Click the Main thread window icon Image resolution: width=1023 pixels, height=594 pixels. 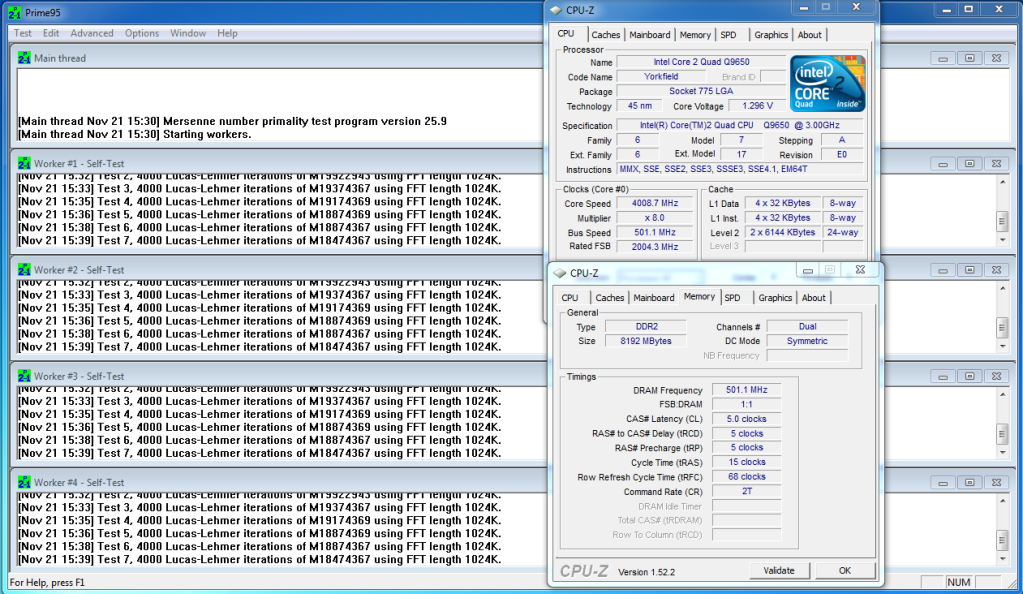pyautogui.click(x=24, y=58)
